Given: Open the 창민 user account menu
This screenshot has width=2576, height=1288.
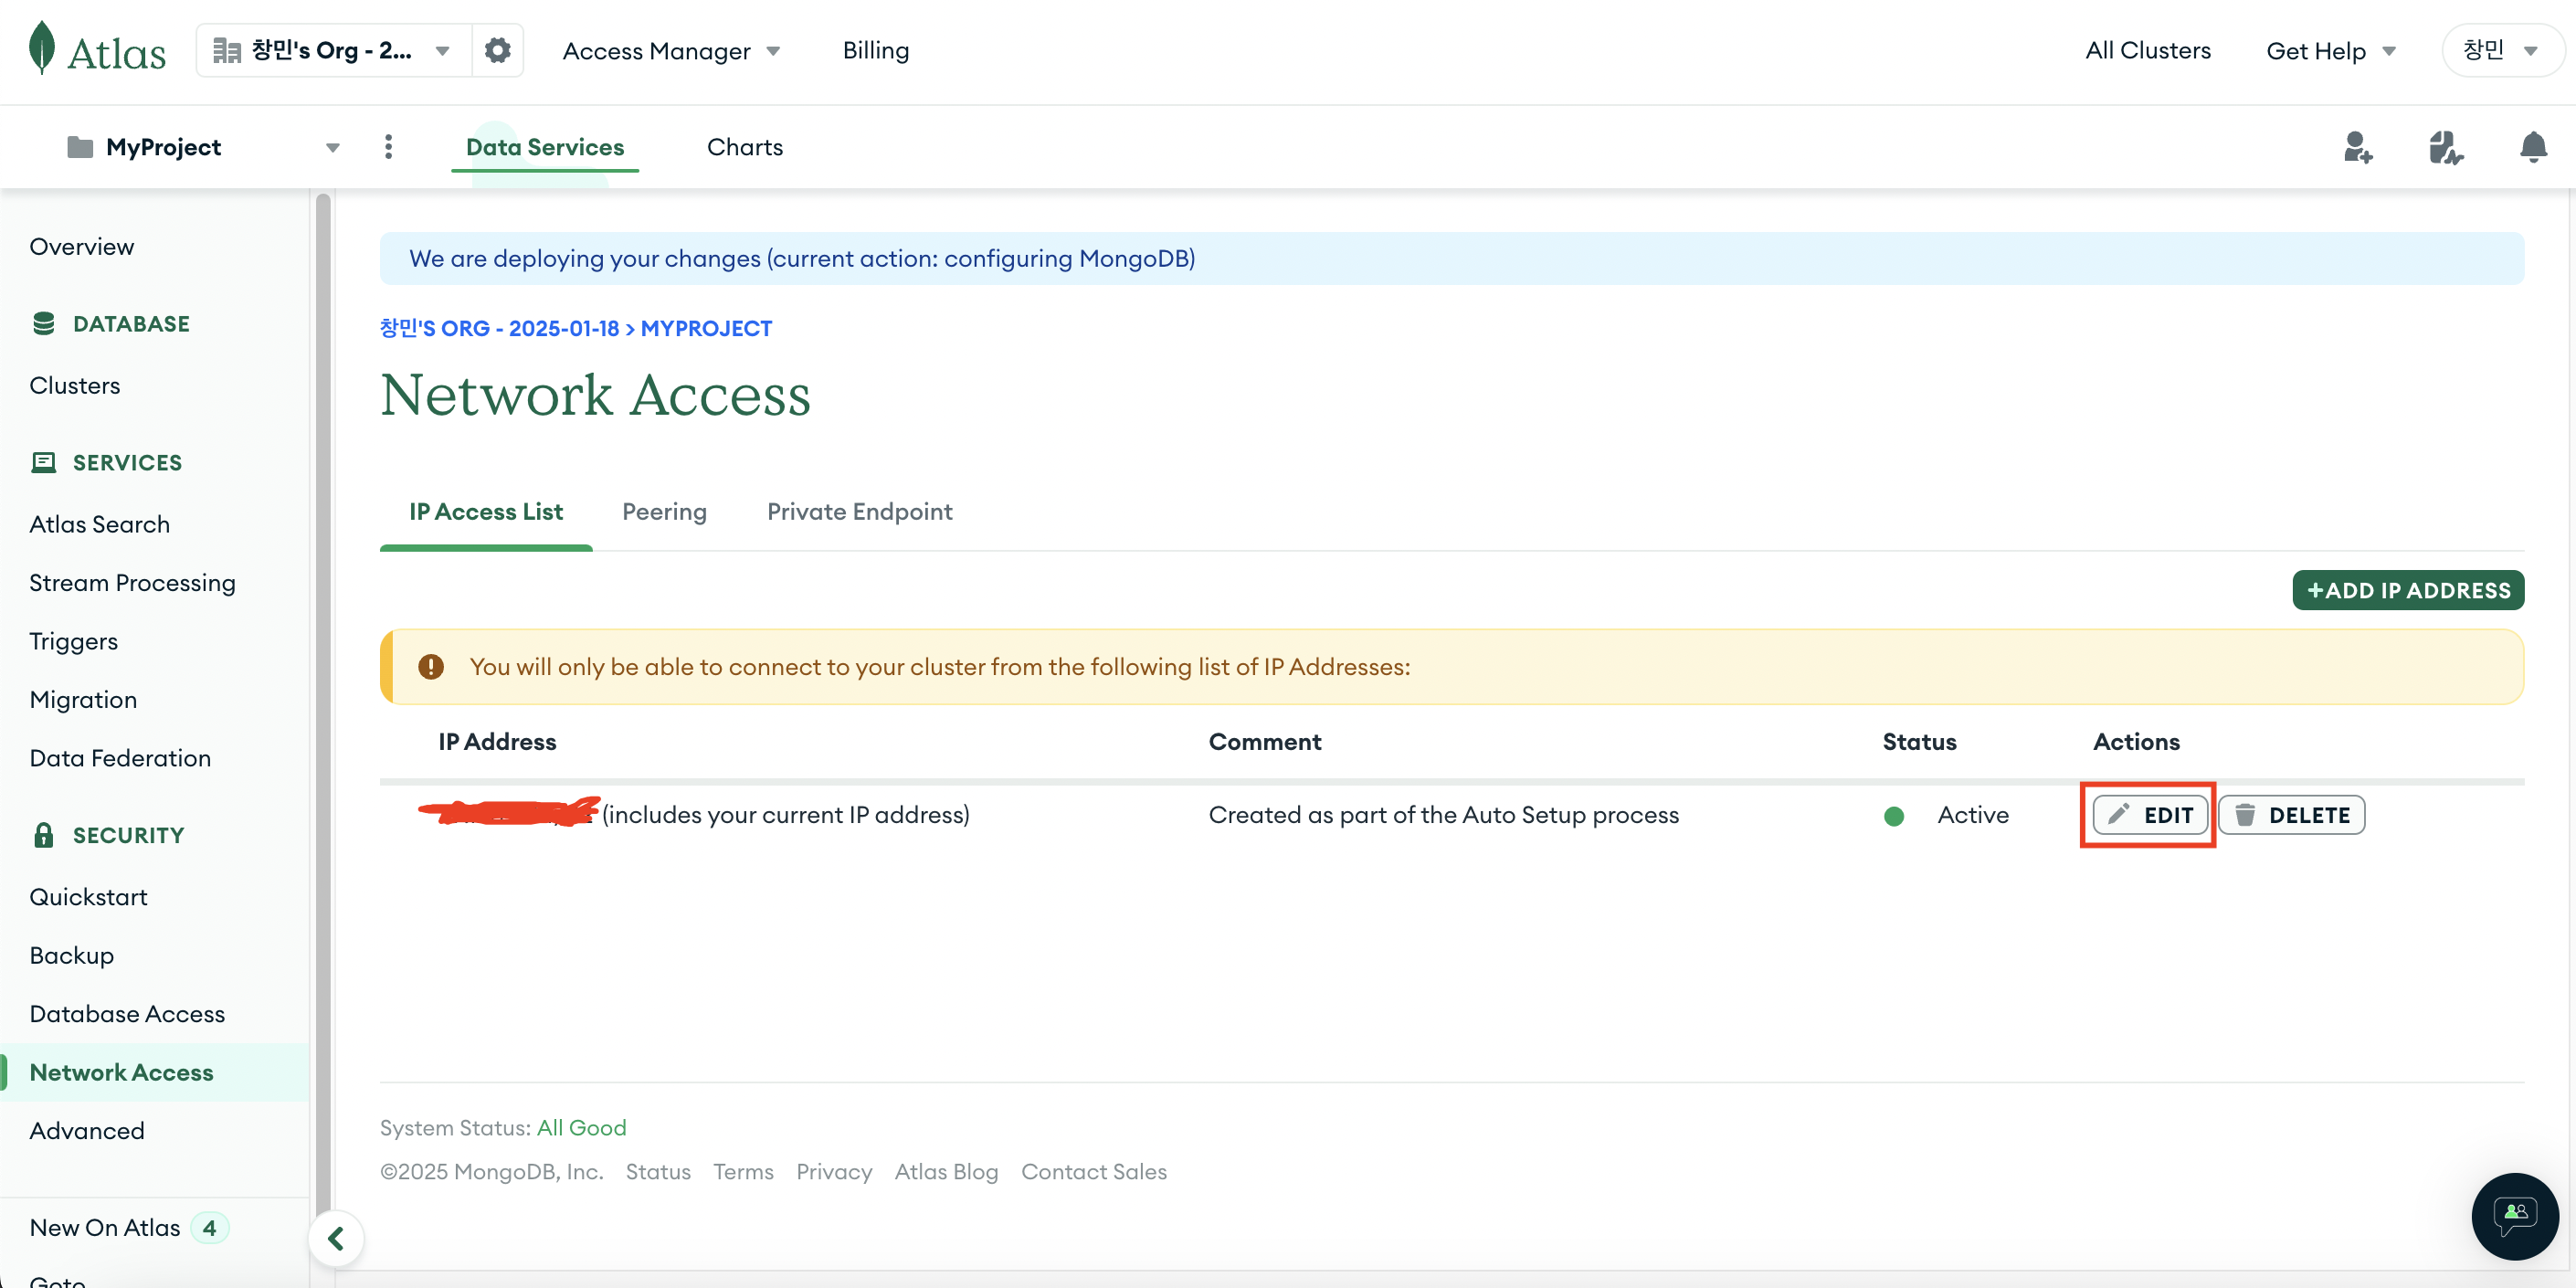Looking at the screenshot, I should pyautogui.click(x=2500, y=50).
